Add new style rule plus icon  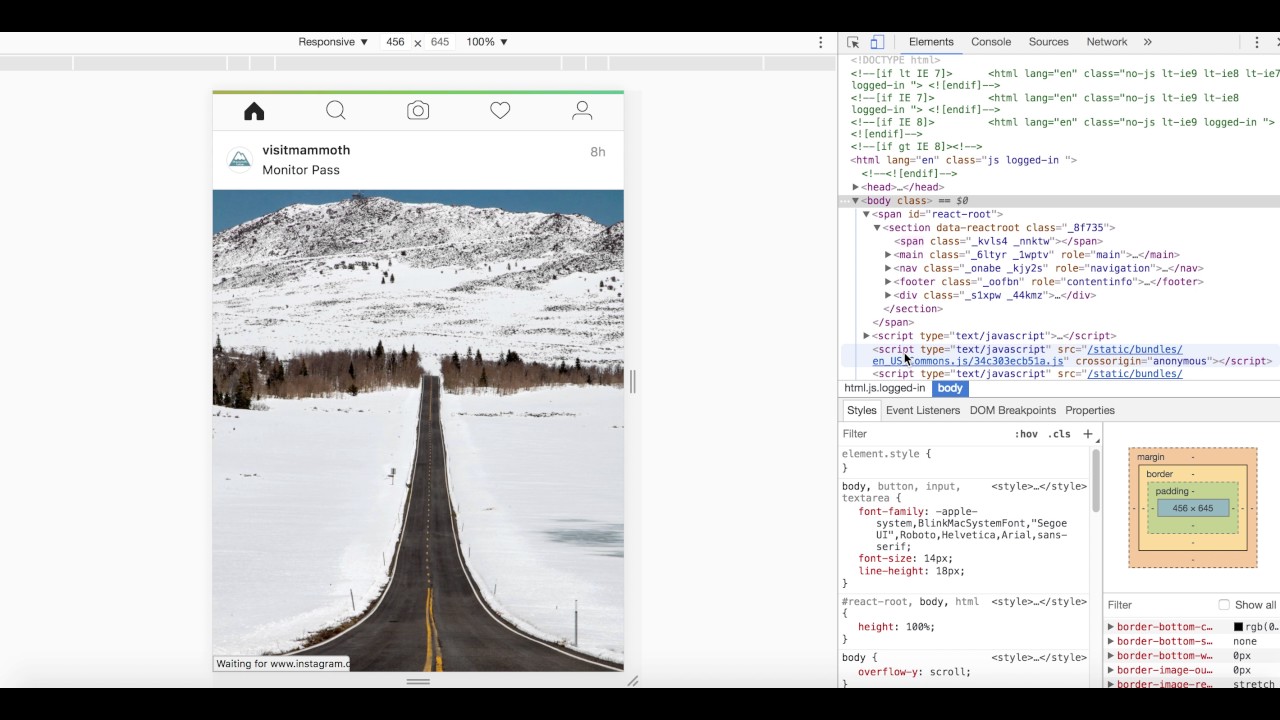tap(1088, 434)
